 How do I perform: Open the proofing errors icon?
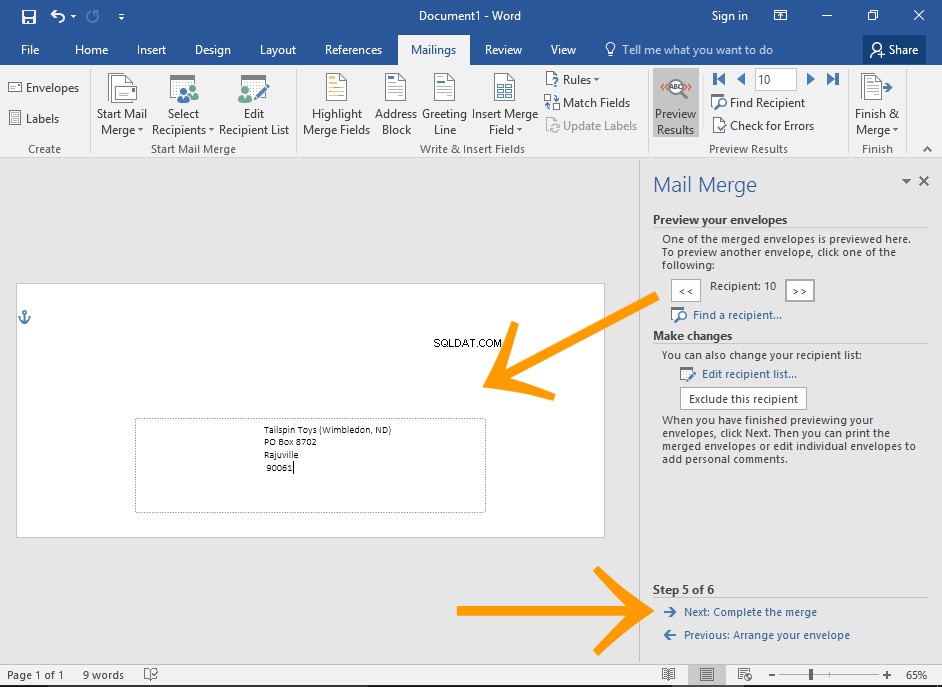(151, 674)
